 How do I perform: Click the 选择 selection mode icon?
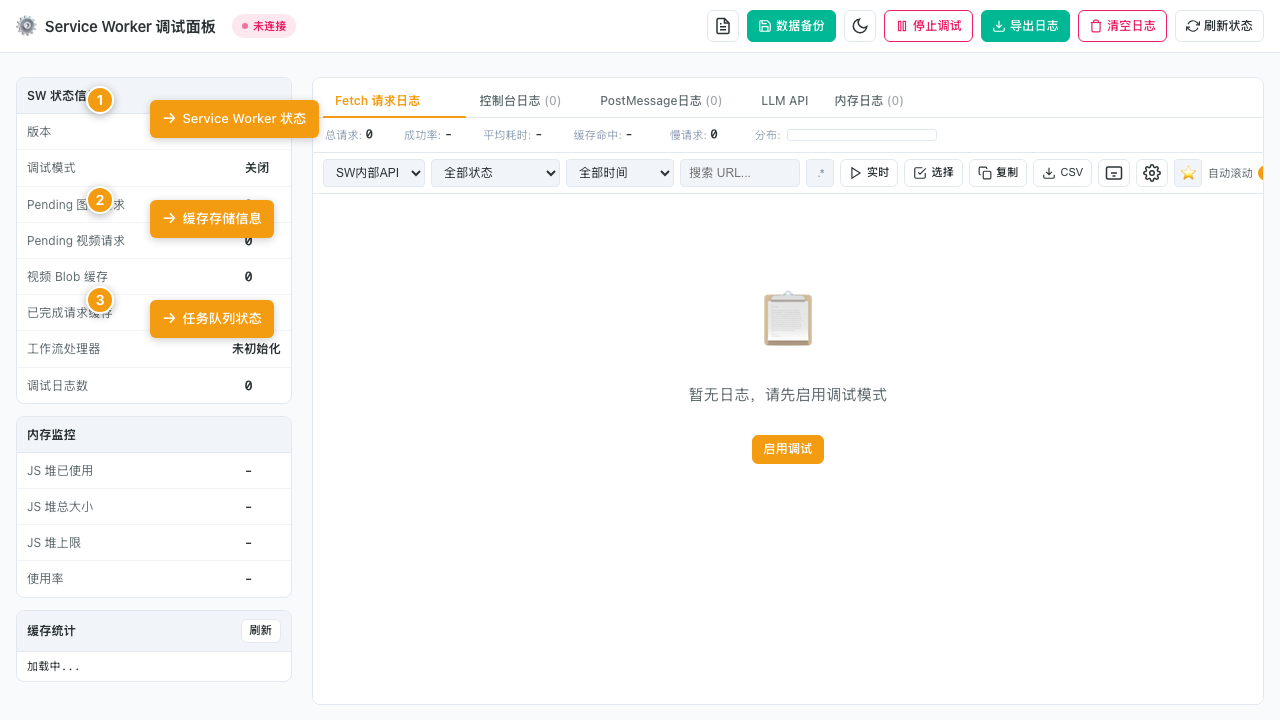[x=933, y=172]
